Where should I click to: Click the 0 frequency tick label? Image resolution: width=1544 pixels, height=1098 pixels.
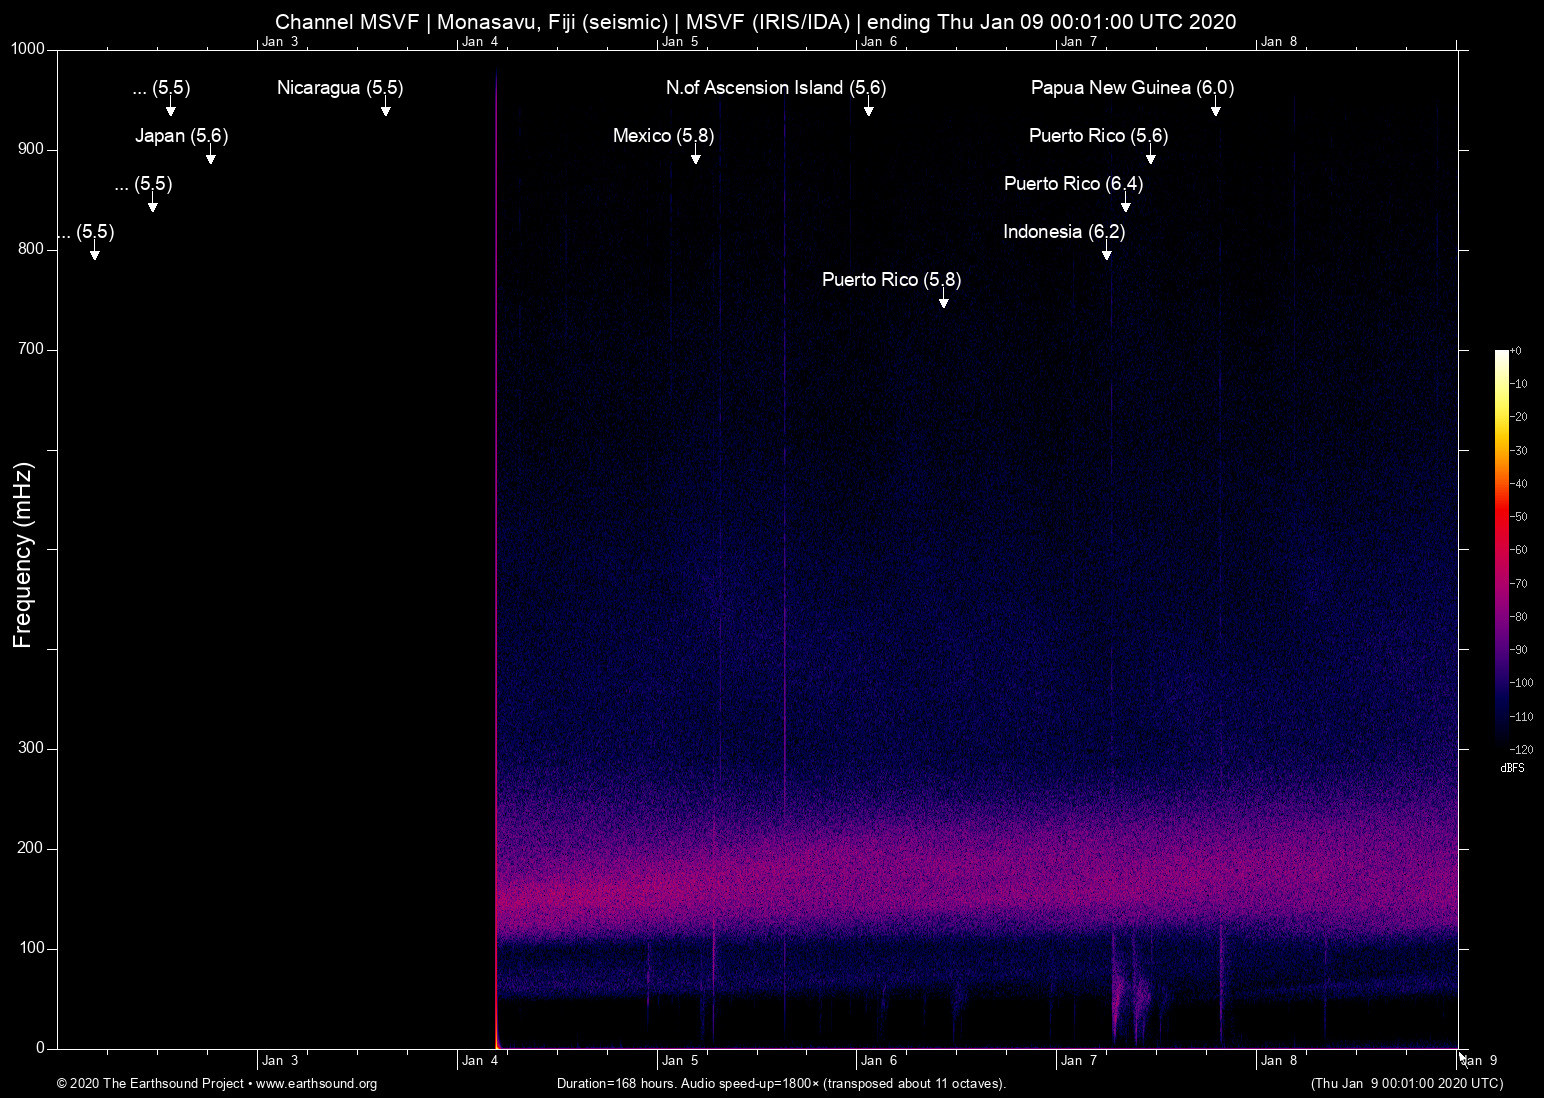click(41, 1048)
